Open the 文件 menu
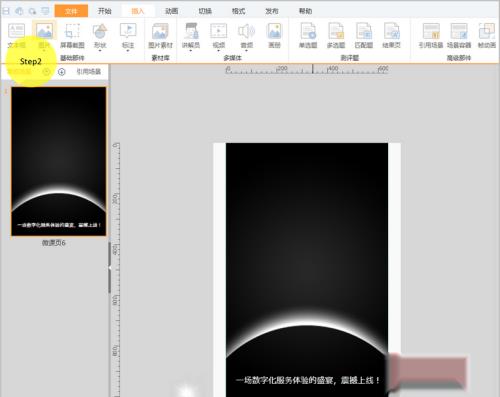Image resolution: width=500 pixels, height=397 pixels. [71, 11]
